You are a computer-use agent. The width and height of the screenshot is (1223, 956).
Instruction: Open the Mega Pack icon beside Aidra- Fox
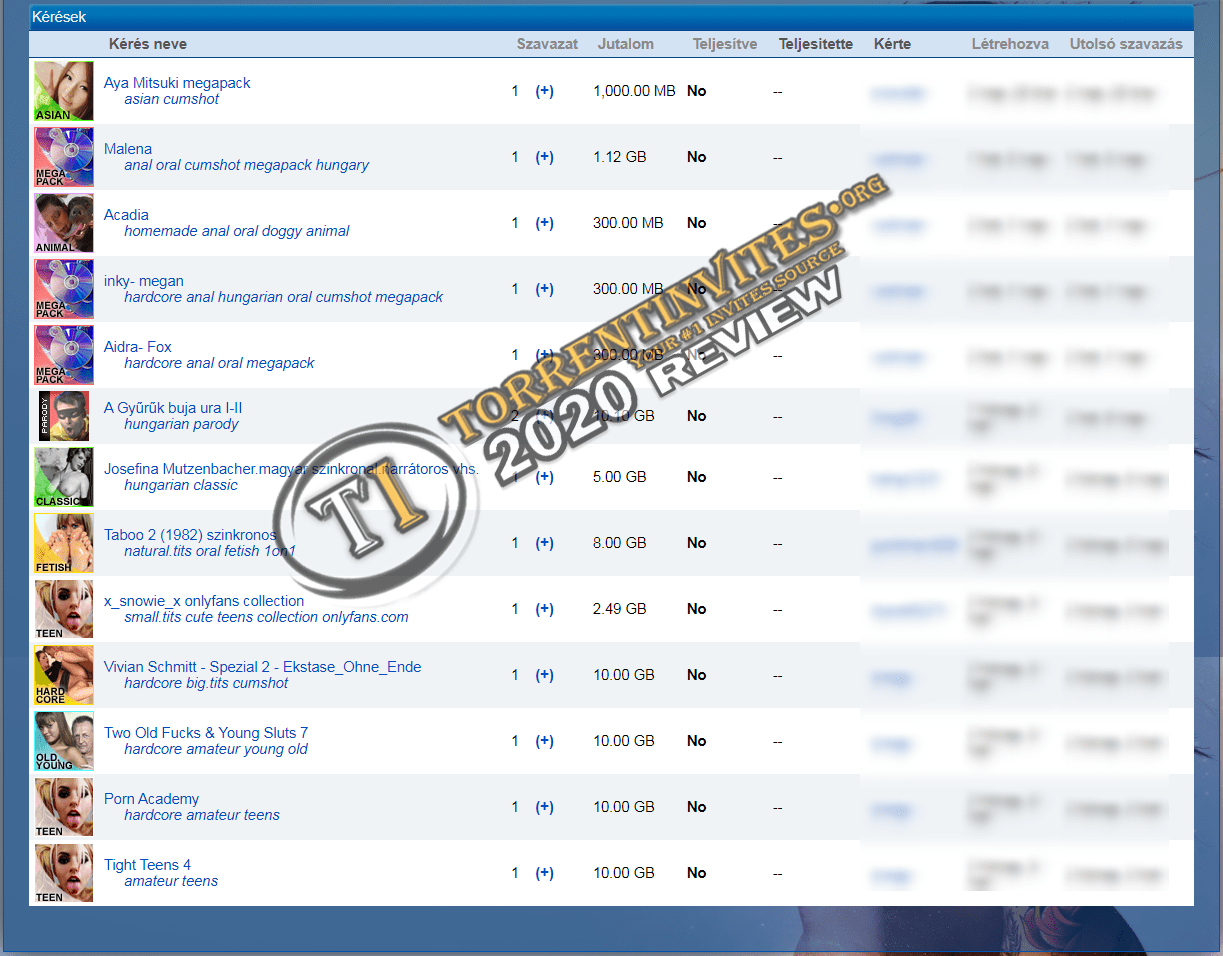pyautogui.click(x=64, y=355)
